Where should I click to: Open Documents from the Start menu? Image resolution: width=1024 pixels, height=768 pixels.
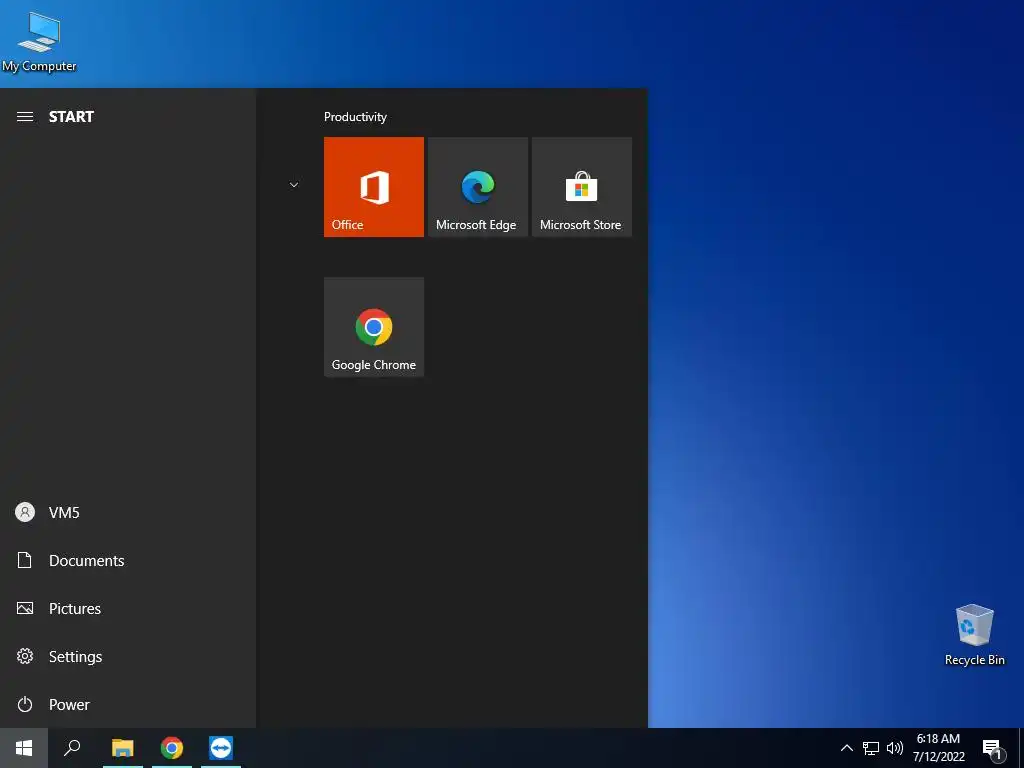[128, 560]
